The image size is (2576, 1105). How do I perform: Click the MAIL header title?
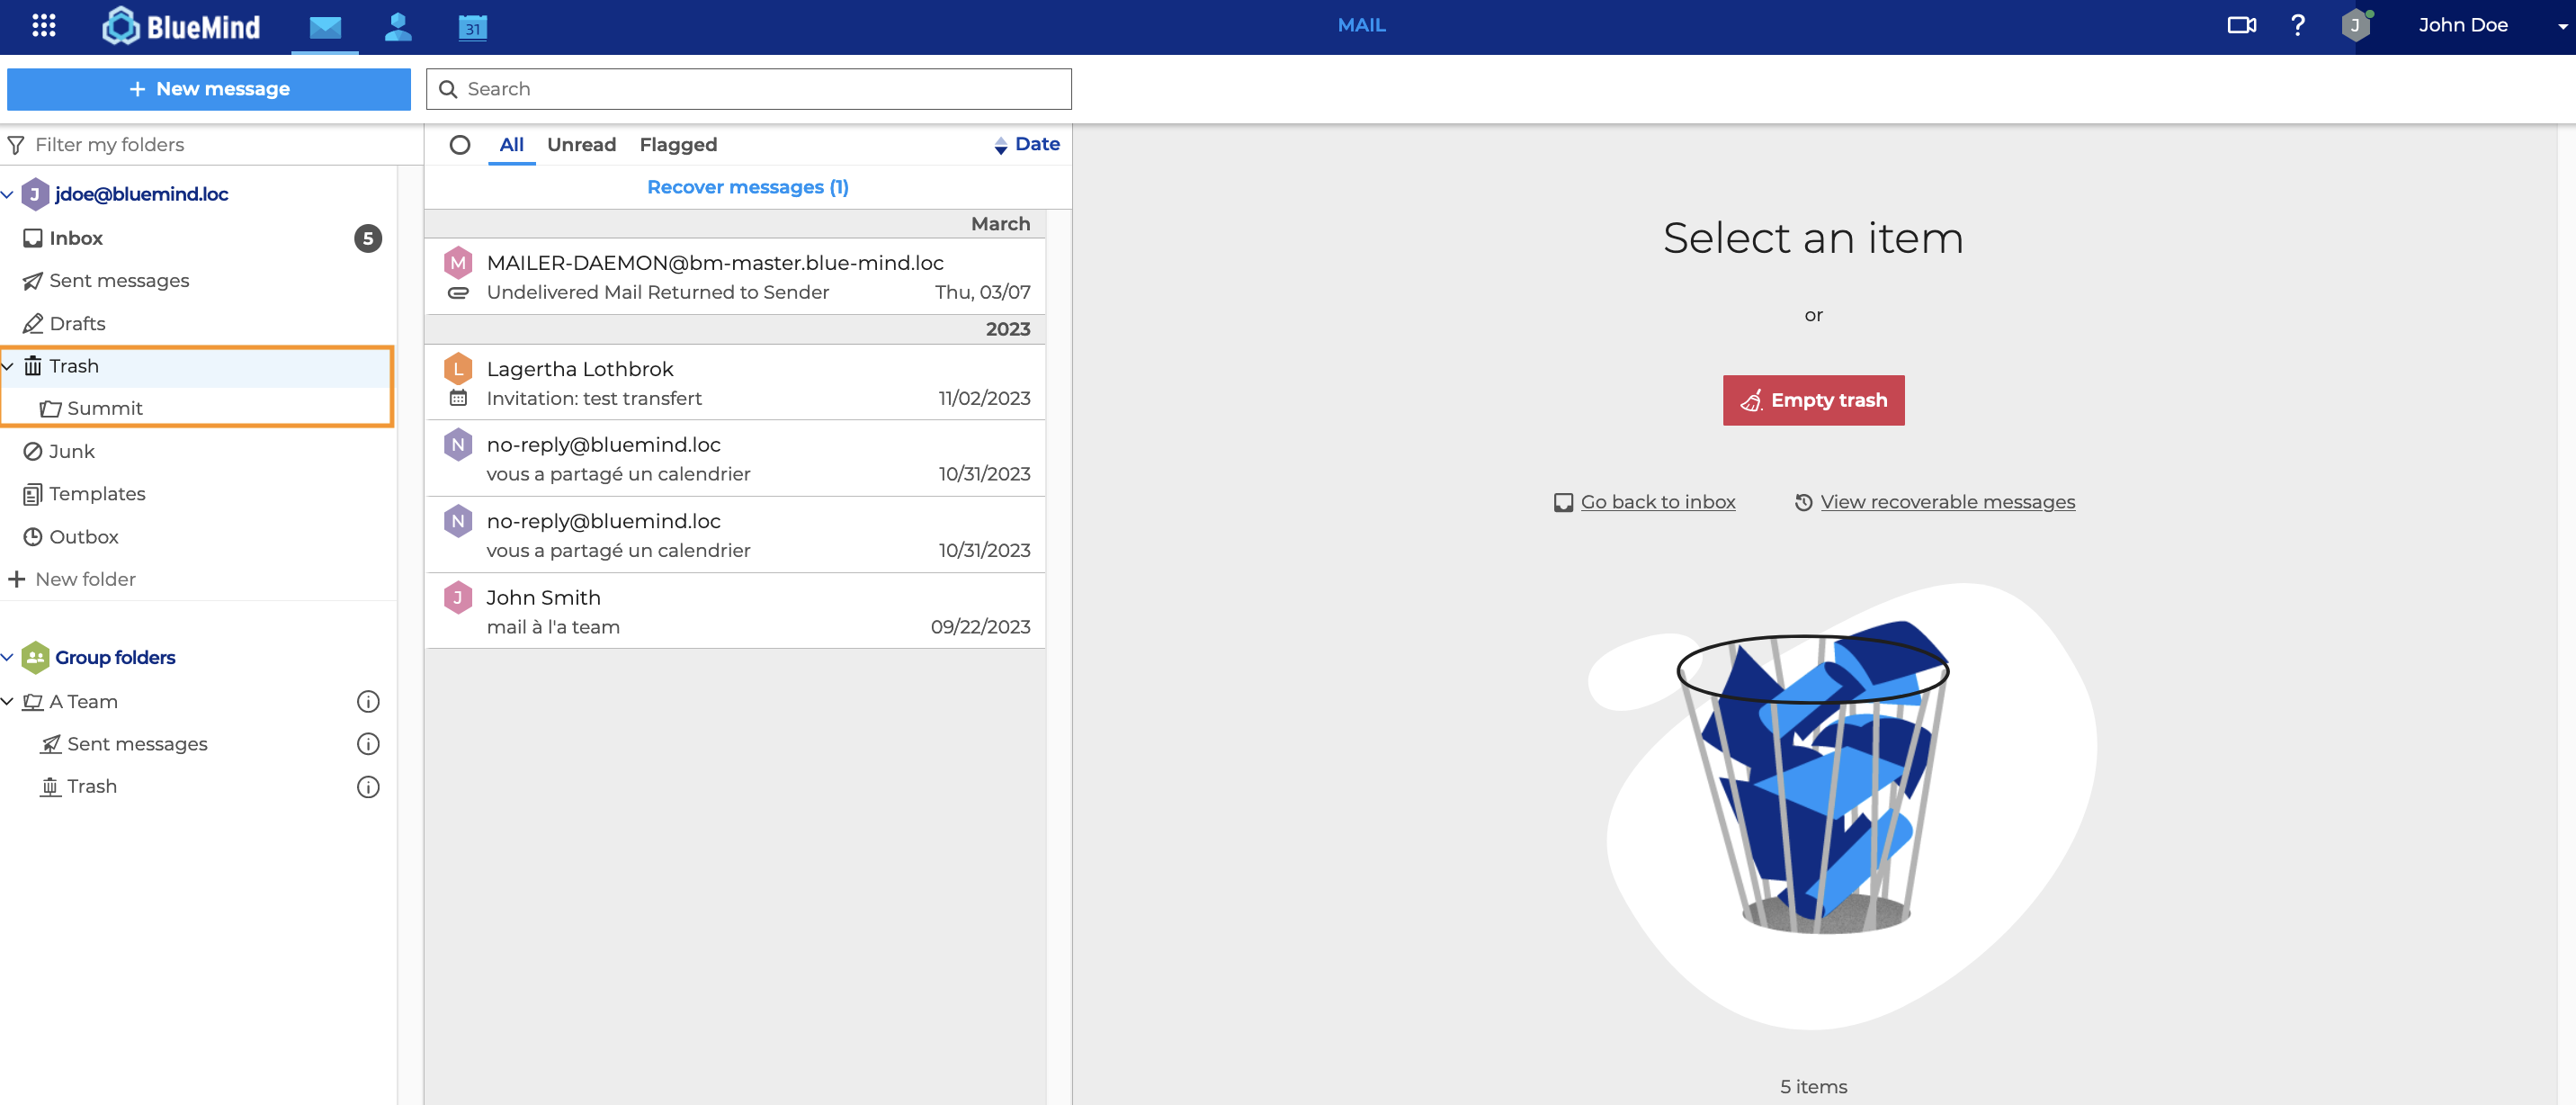(x=1361, y=25)
